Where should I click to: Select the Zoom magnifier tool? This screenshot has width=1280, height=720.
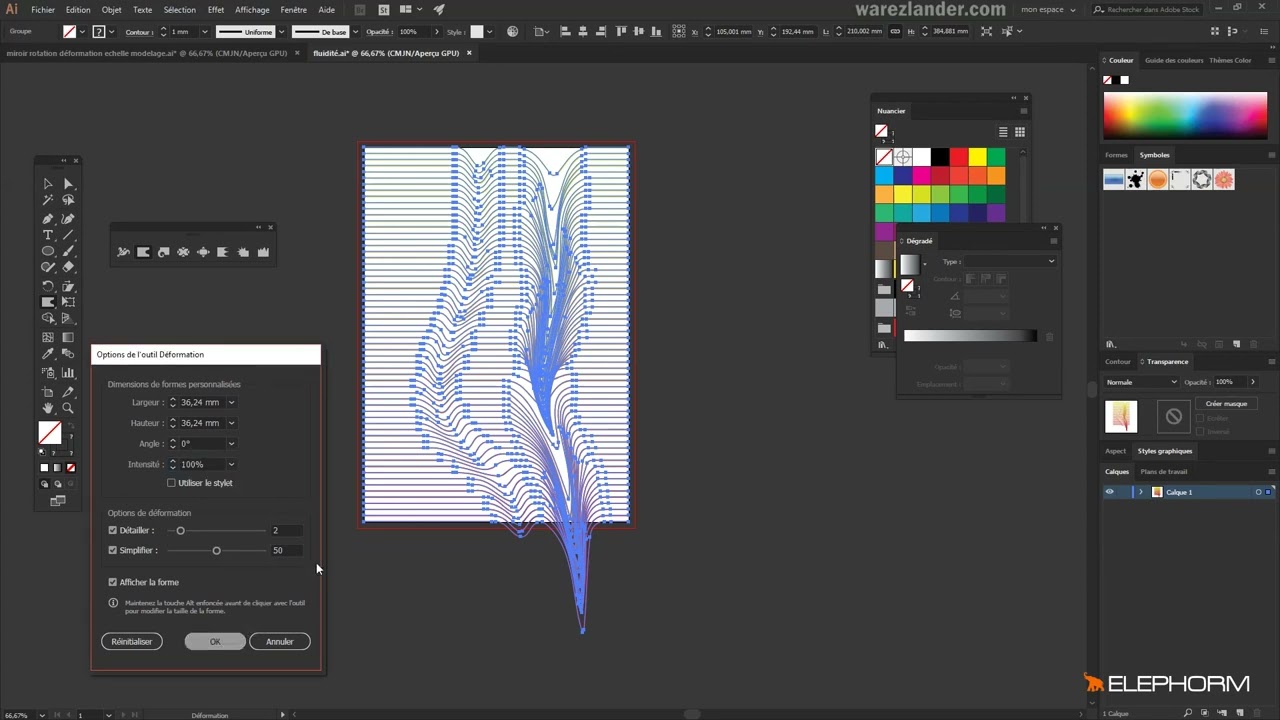click(68, 408)
